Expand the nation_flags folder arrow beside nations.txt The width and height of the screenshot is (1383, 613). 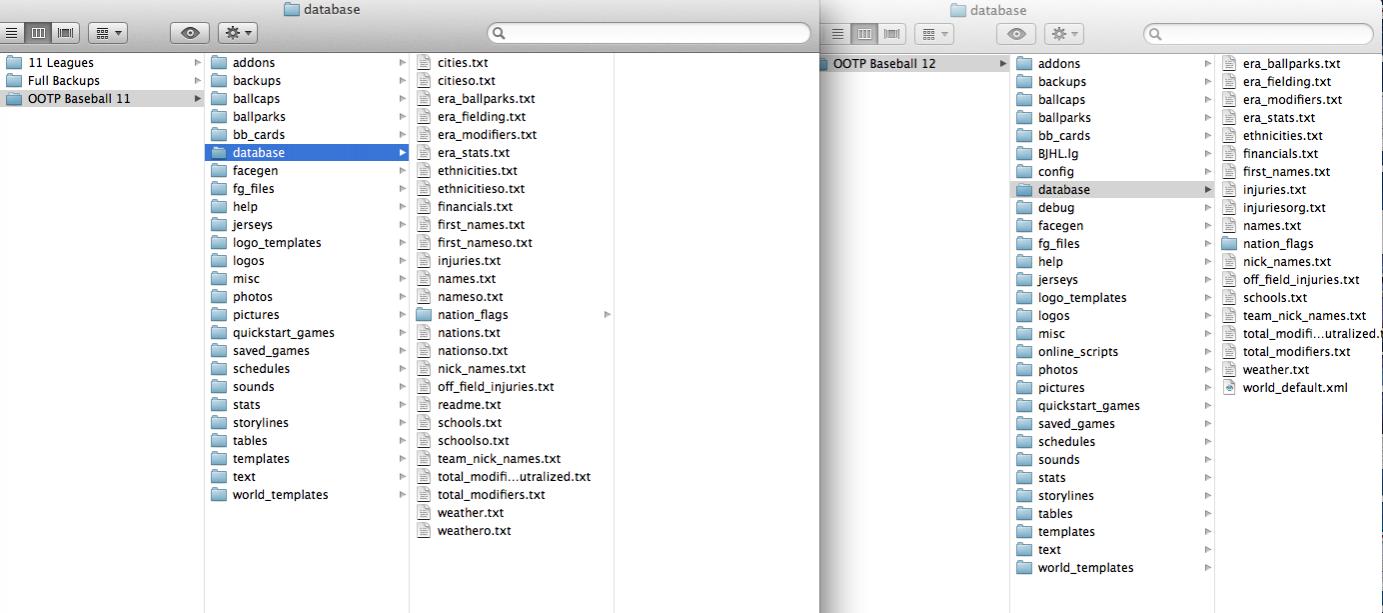(x=607, y=315)
